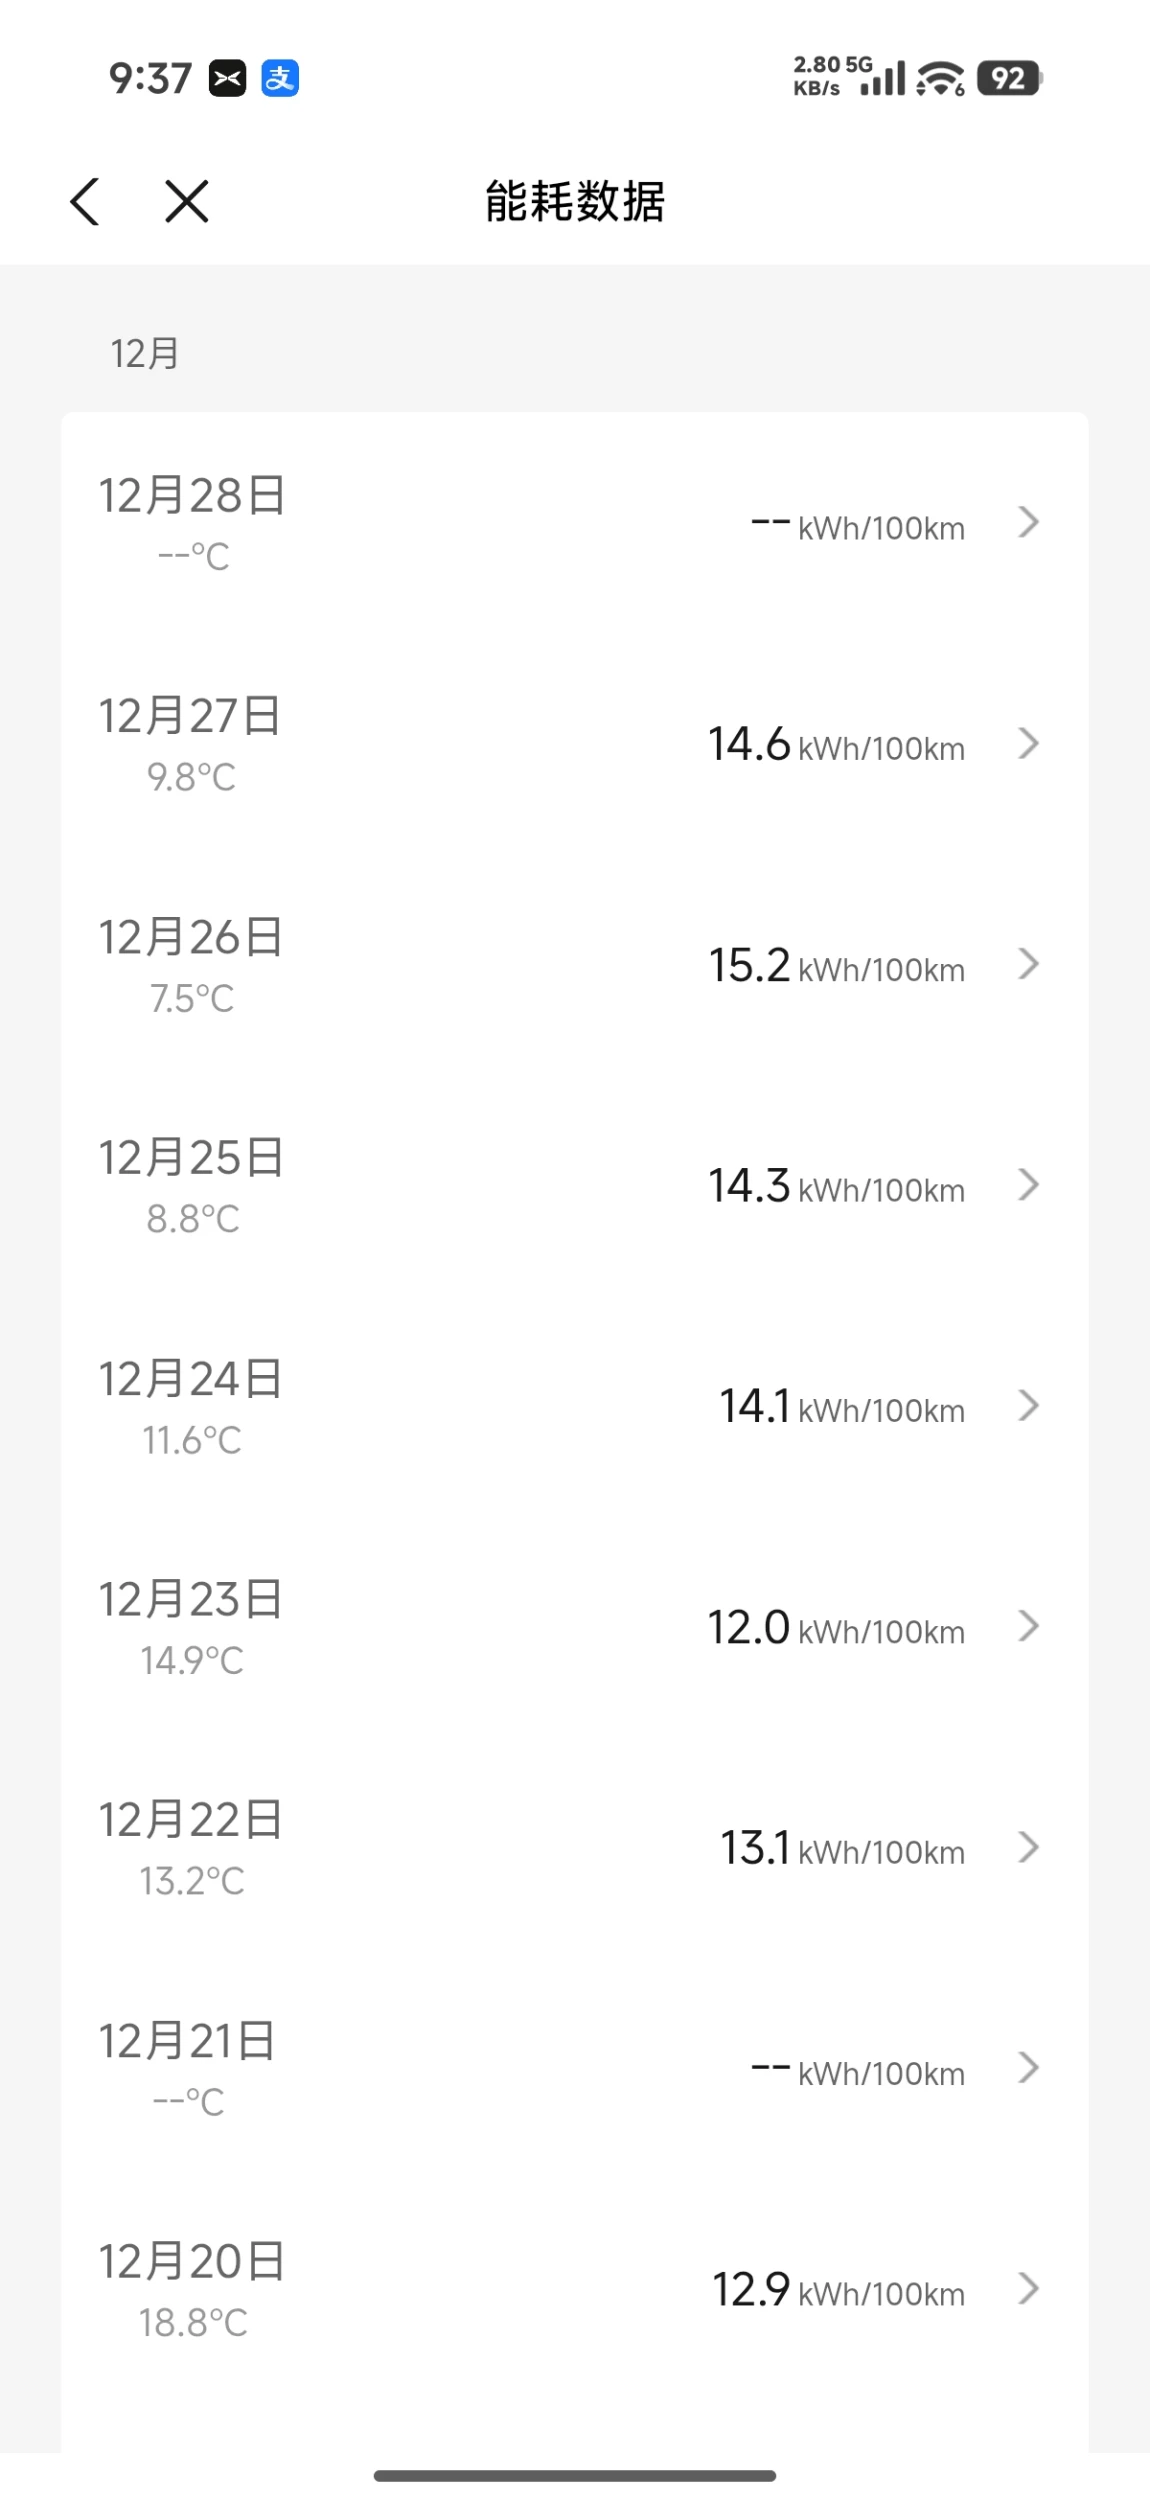This screenshot has height=2499, width=1150.
Task: Open the December 23 energy record
Action: pyautogui.click(x=574, y=1627)
